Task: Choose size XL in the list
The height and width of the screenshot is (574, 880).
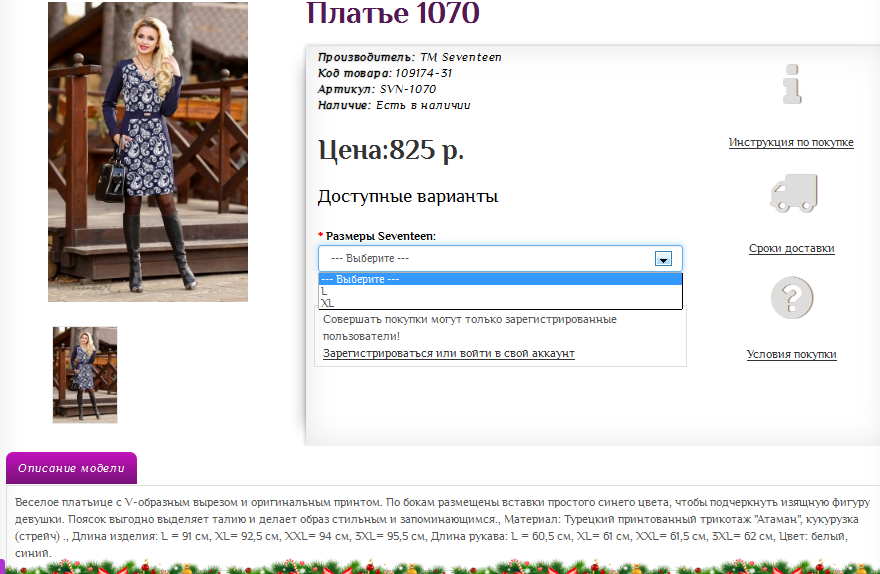Action: click(500, 303)
